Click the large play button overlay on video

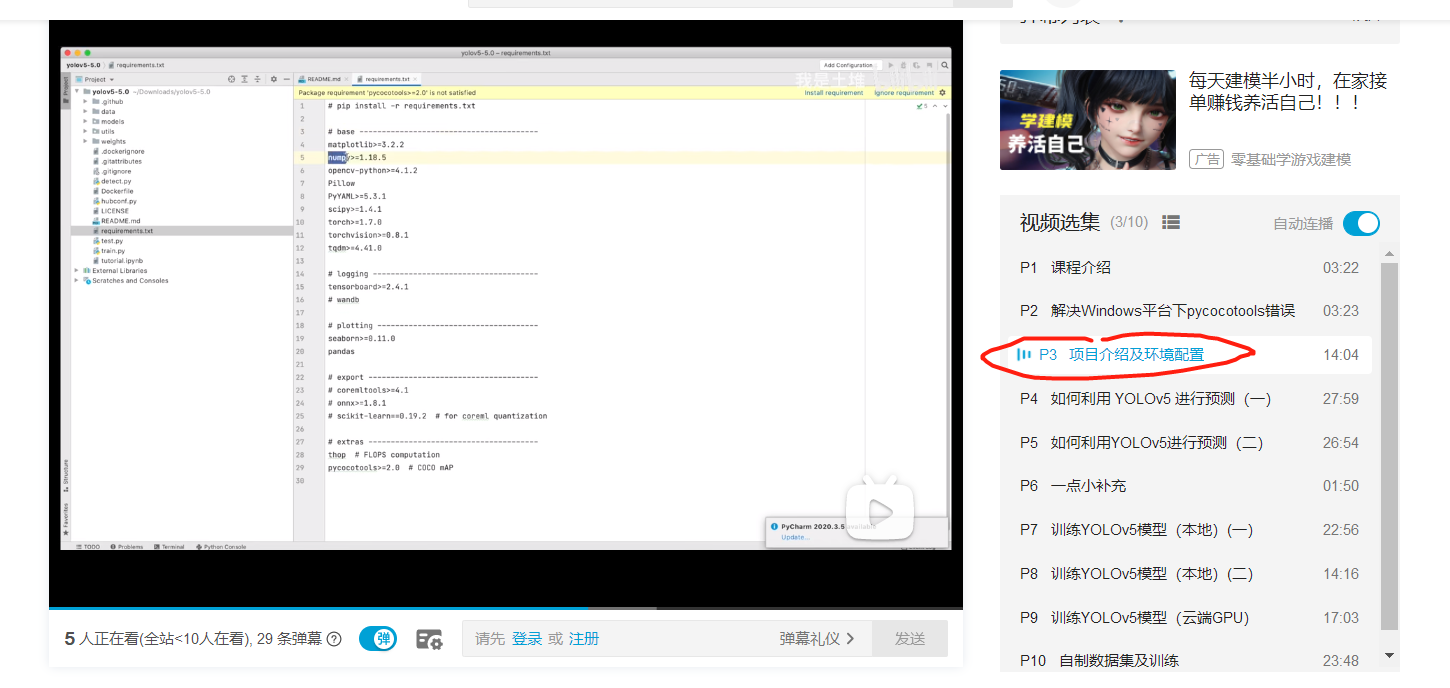click(x=879, y=508)
